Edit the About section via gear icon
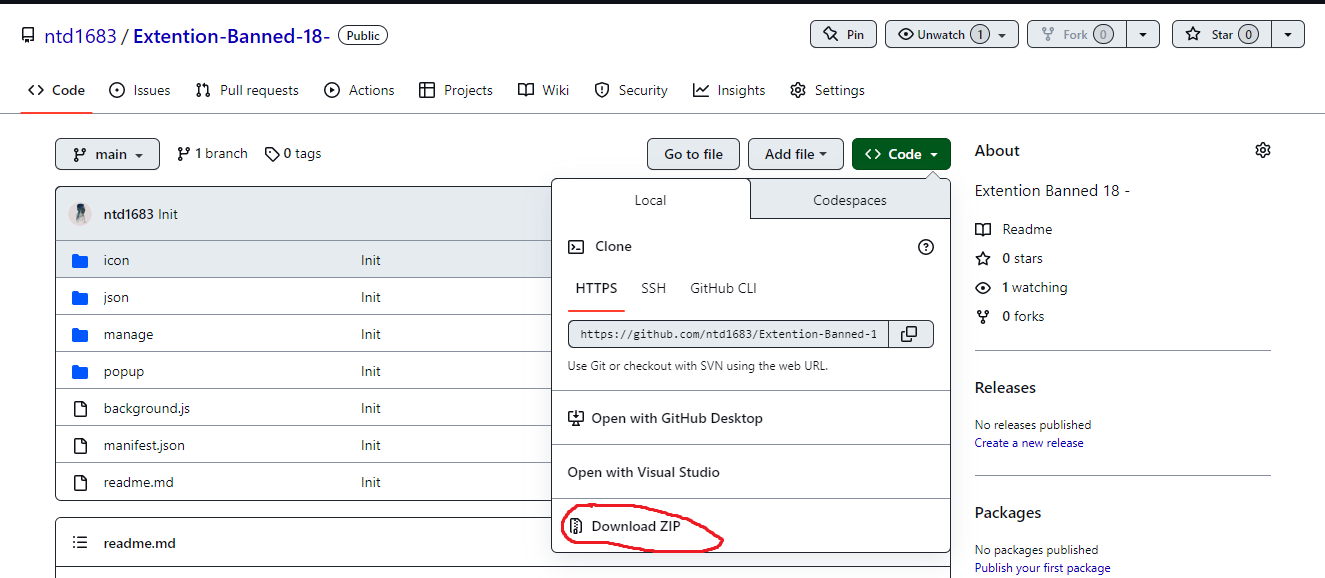The width and height of the screenshot is (1325, 578). pyautogui.click(x=1263, y=150)
